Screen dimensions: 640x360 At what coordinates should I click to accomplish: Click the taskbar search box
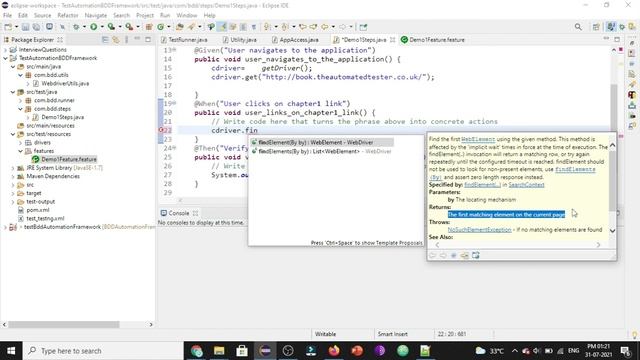click(x=103, y=351)
